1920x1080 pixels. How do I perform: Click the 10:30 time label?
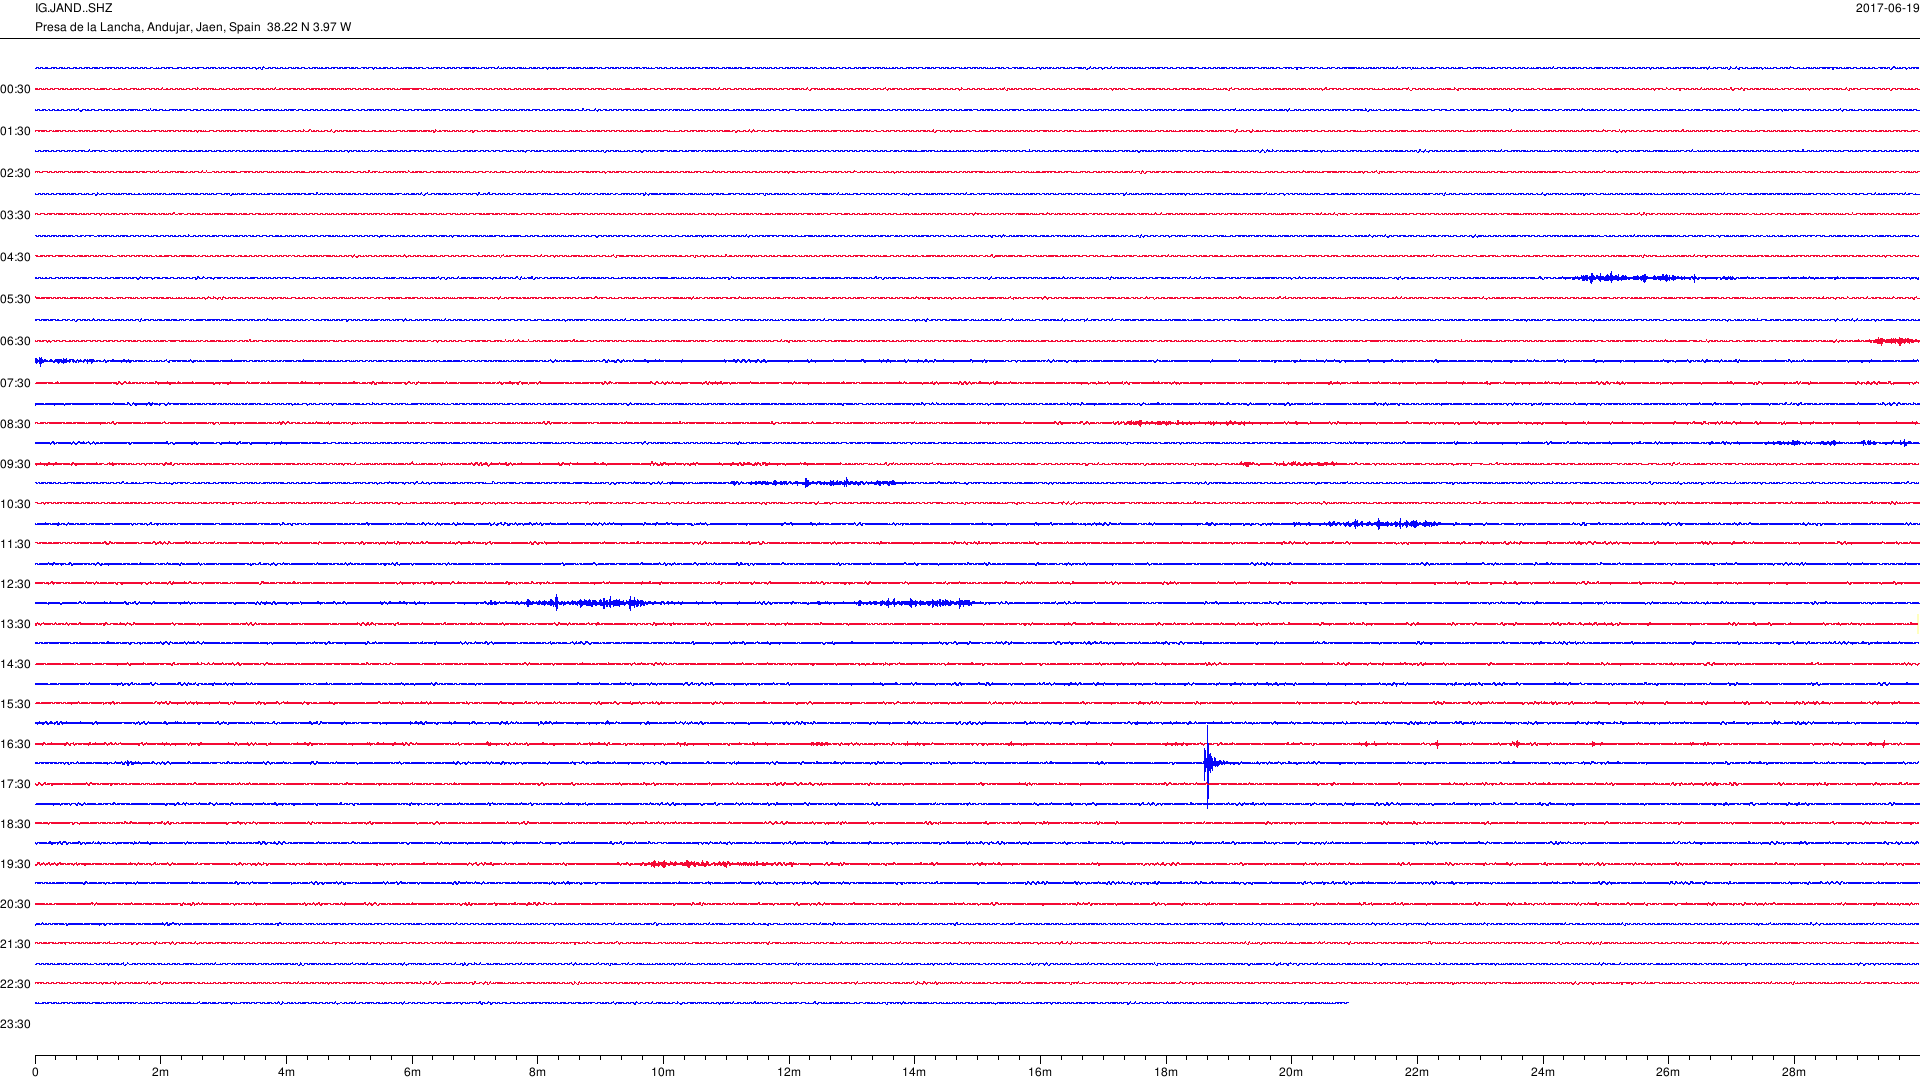[x=16, y=505]
